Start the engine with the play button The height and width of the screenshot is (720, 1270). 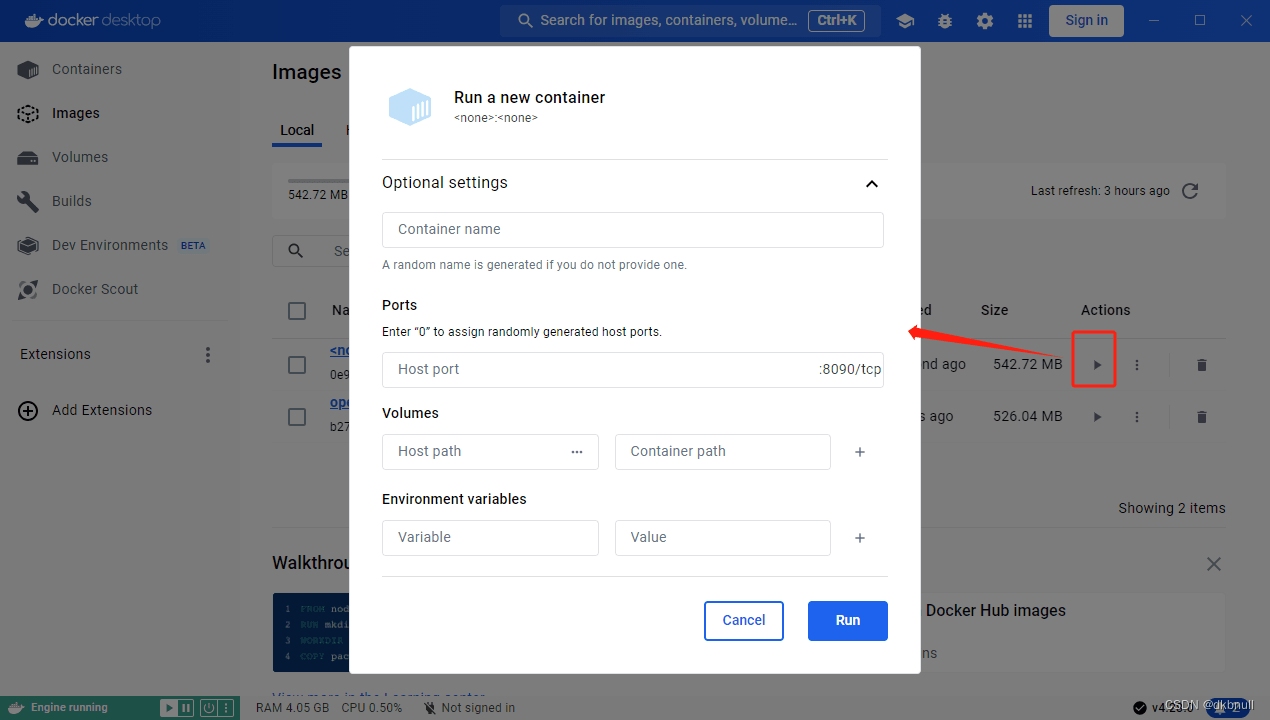(169, 708)
